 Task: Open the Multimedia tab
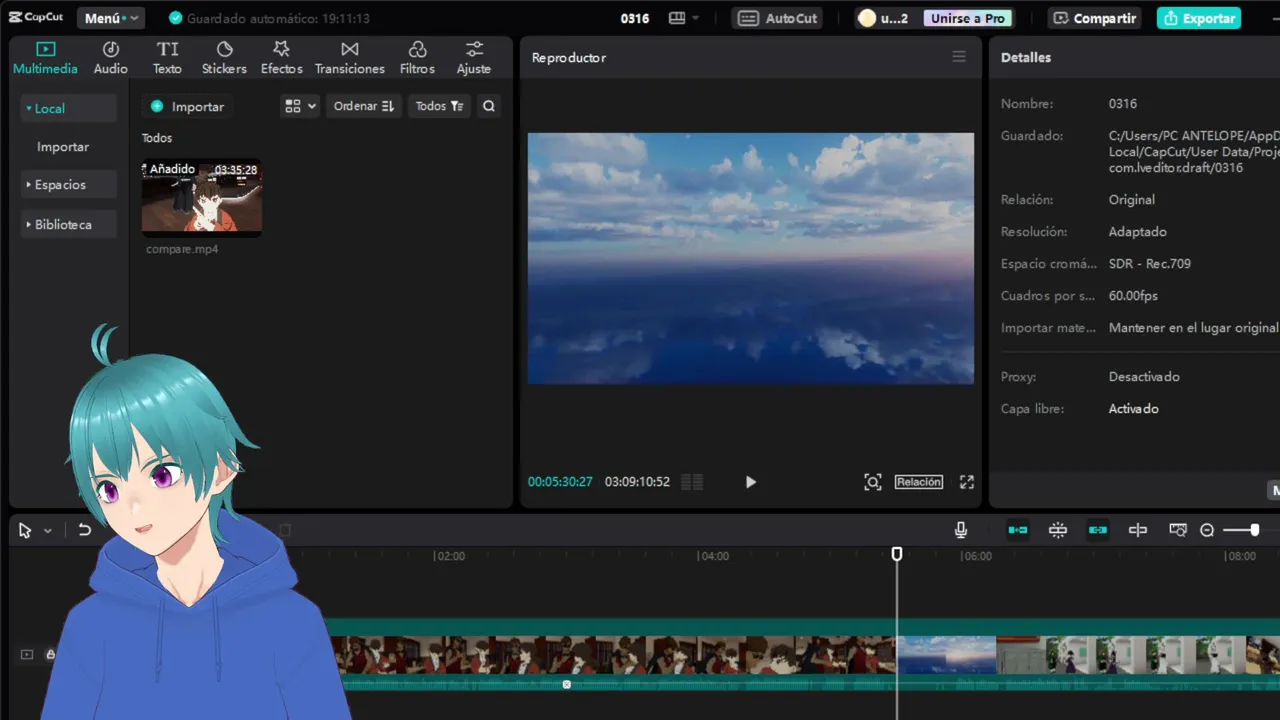tap(45, 58)
